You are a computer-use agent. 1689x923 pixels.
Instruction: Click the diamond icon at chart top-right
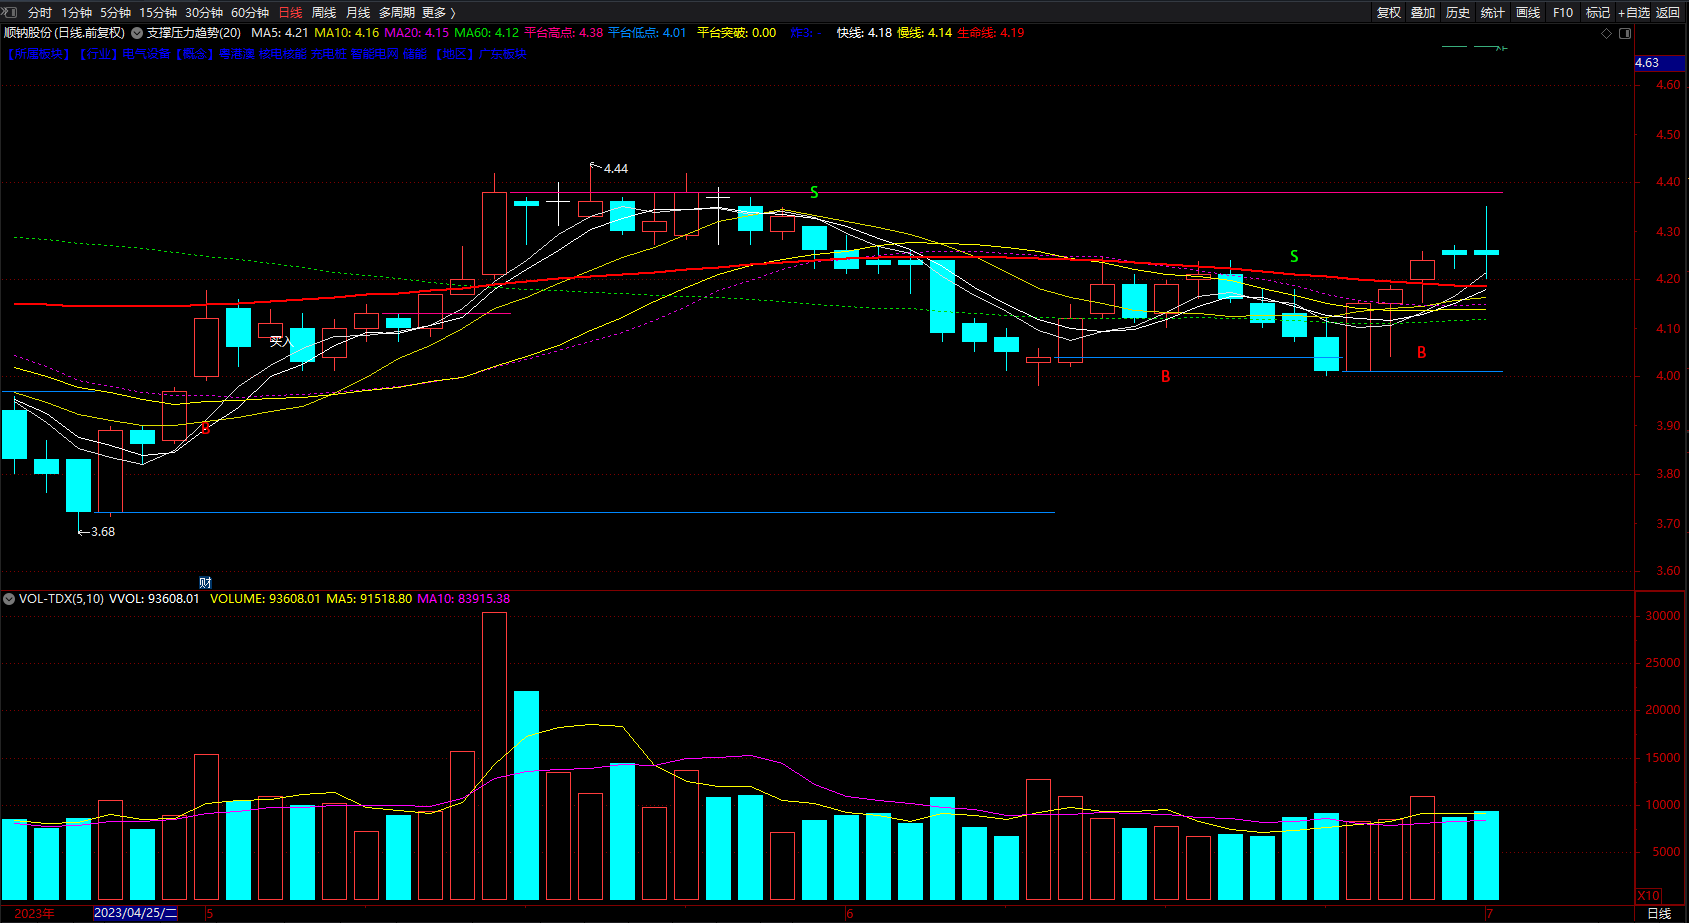point(1607,33)
